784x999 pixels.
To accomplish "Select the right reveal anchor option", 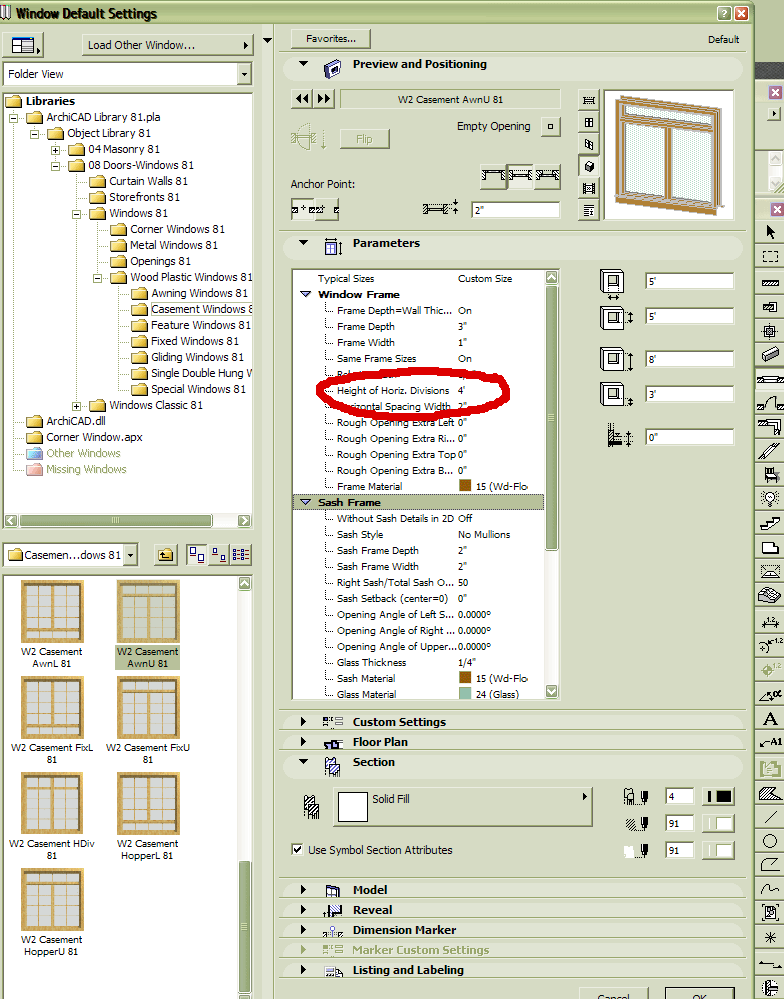I will pos(547,176).
